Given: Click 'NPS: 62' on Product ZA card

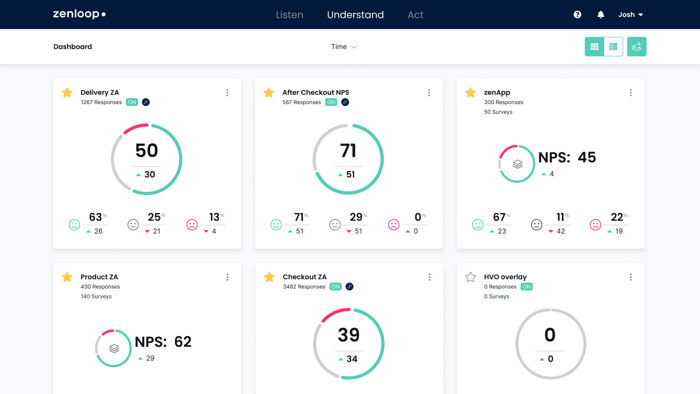Looking at the screenshot, I should tap(163, 341).
